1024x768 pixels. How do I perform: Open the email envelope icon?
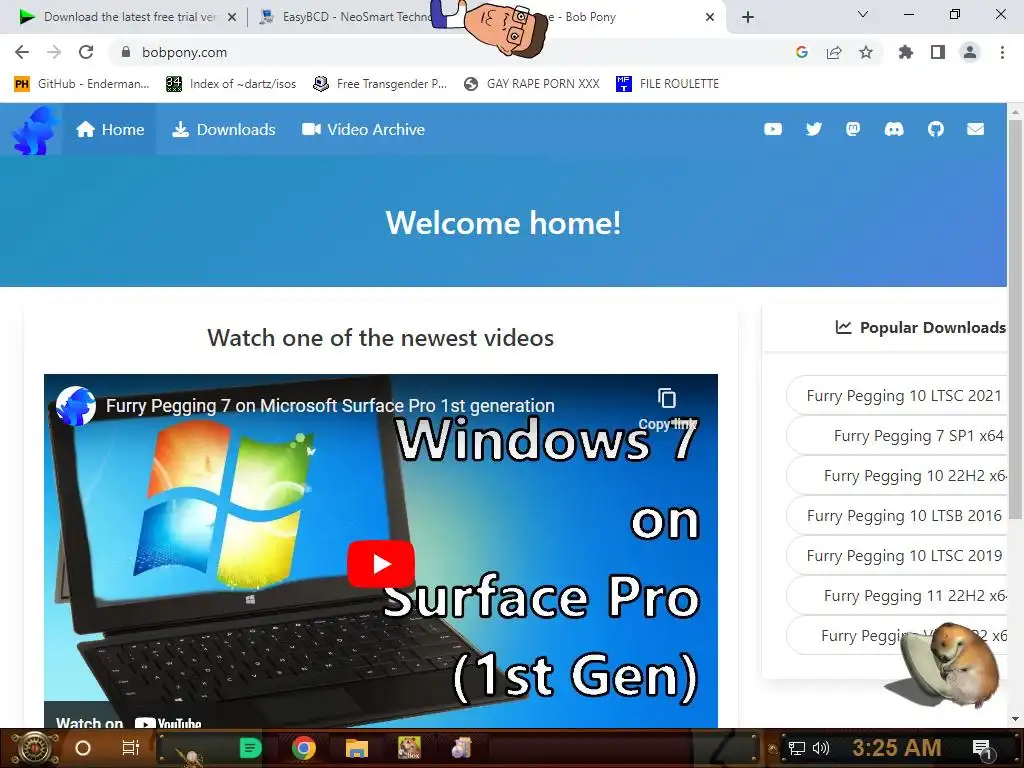[x=976, y=129]
